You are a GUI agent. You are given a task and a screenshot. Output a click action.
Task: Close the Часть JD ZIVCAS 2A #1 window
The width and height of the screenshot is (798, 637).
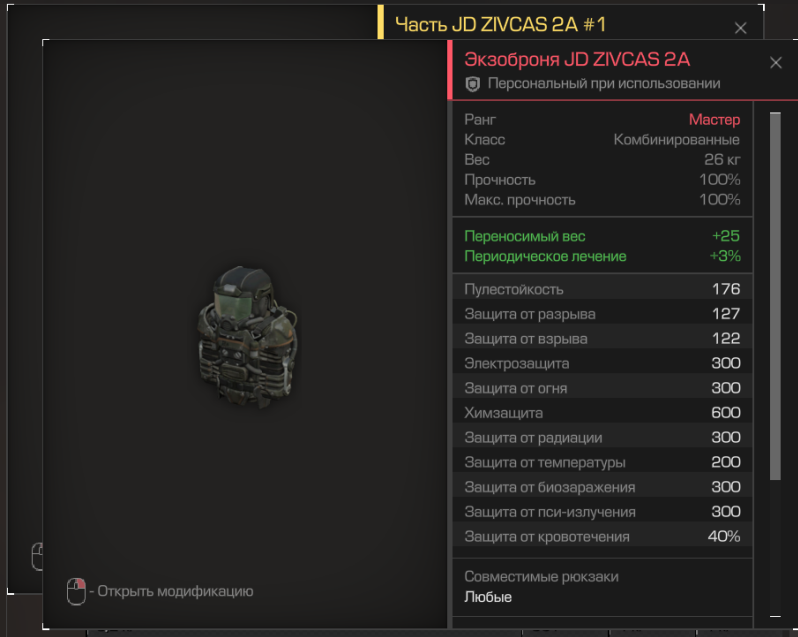(x=740, y=28)
